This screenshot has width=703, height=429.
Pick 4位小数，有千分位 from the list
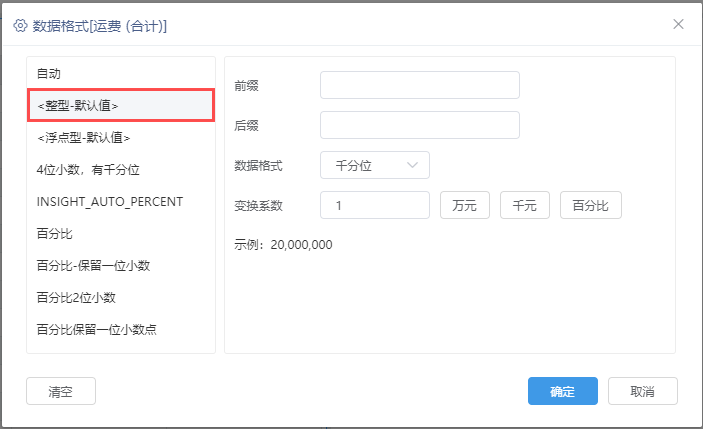click(121, 169)
